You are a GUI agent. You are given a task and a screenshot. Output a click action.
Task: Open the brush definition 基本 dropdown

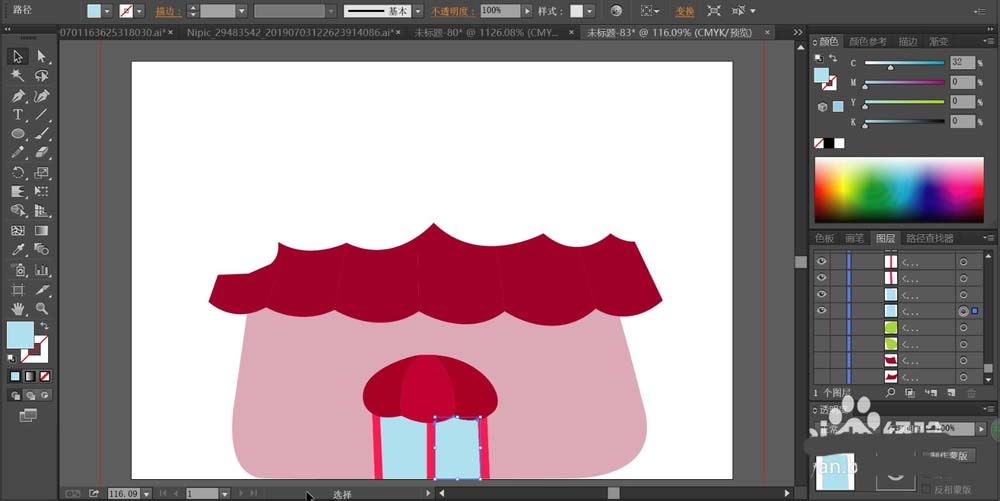[x=418, y=11]
